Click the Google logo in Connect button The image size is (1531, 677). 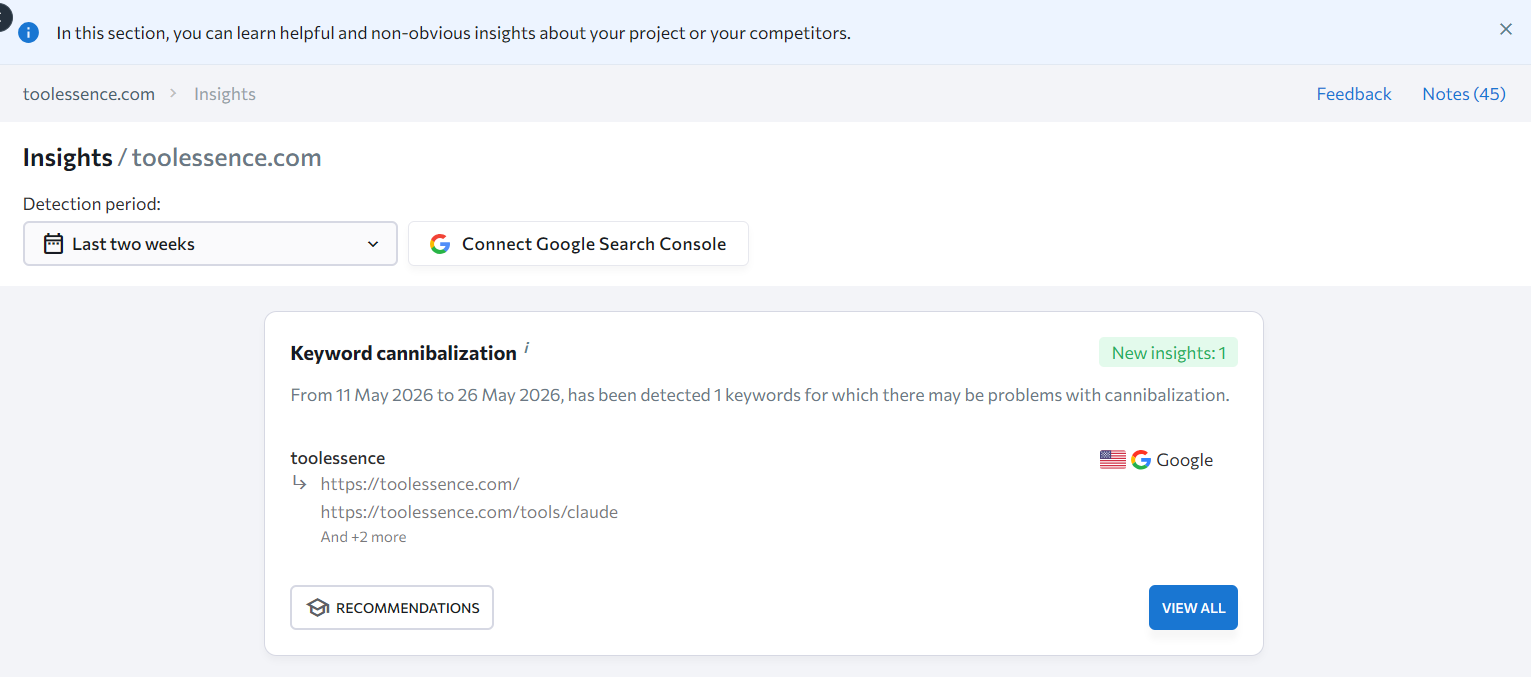pos(440,244)
